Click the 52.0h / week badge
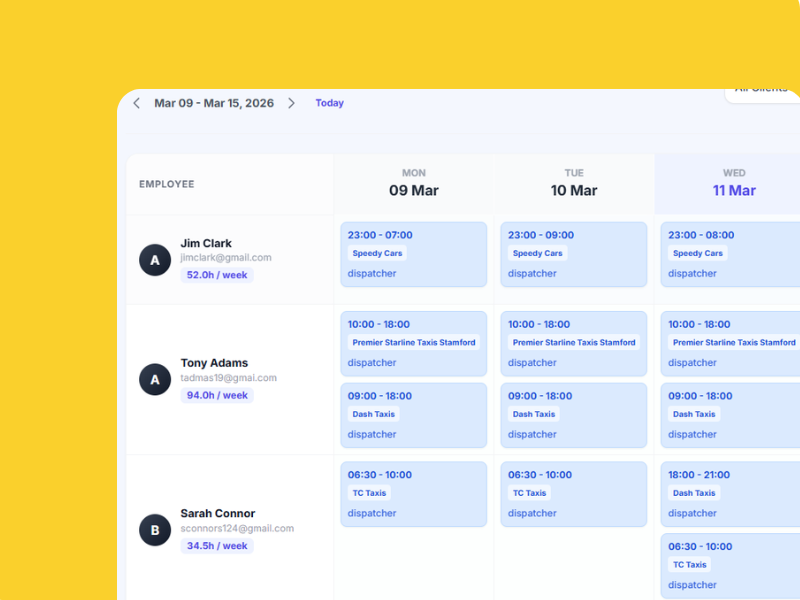This screenshot has height=600, width=800. (217, 275)
